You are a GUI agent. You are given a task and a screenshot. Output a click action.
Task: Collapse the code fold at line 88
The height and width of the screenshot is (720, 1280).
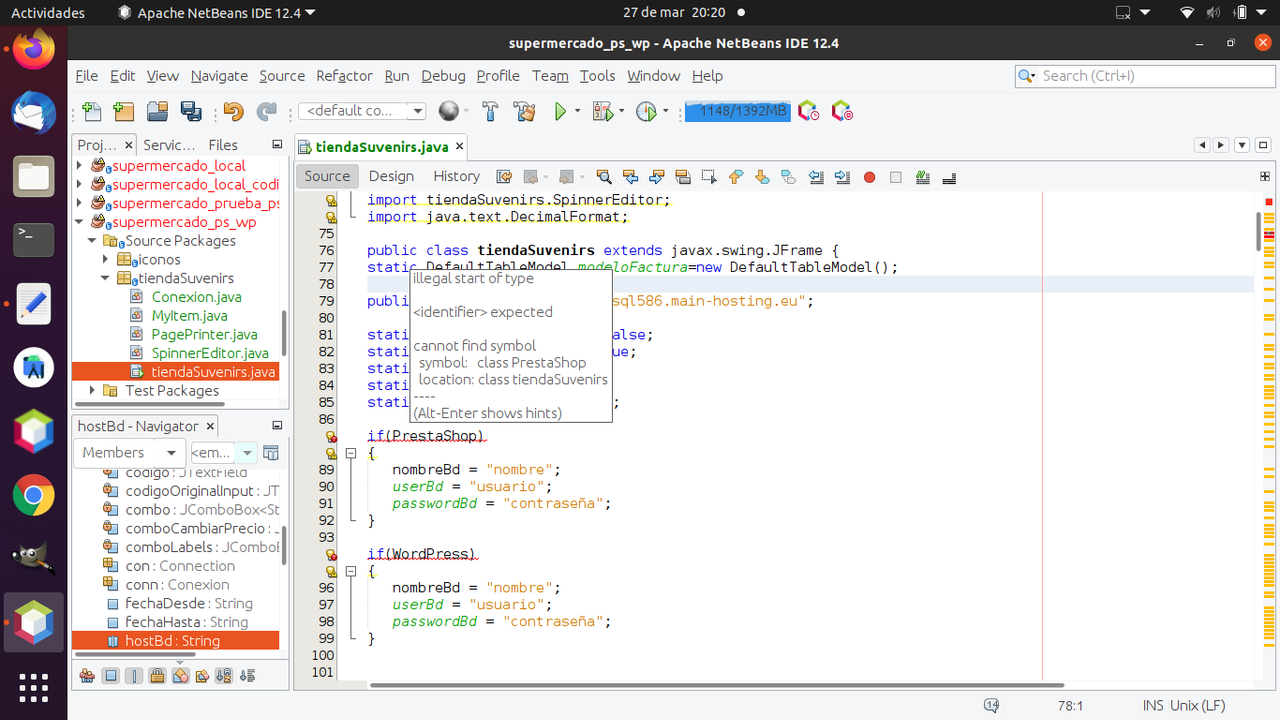tap(351, 454)
